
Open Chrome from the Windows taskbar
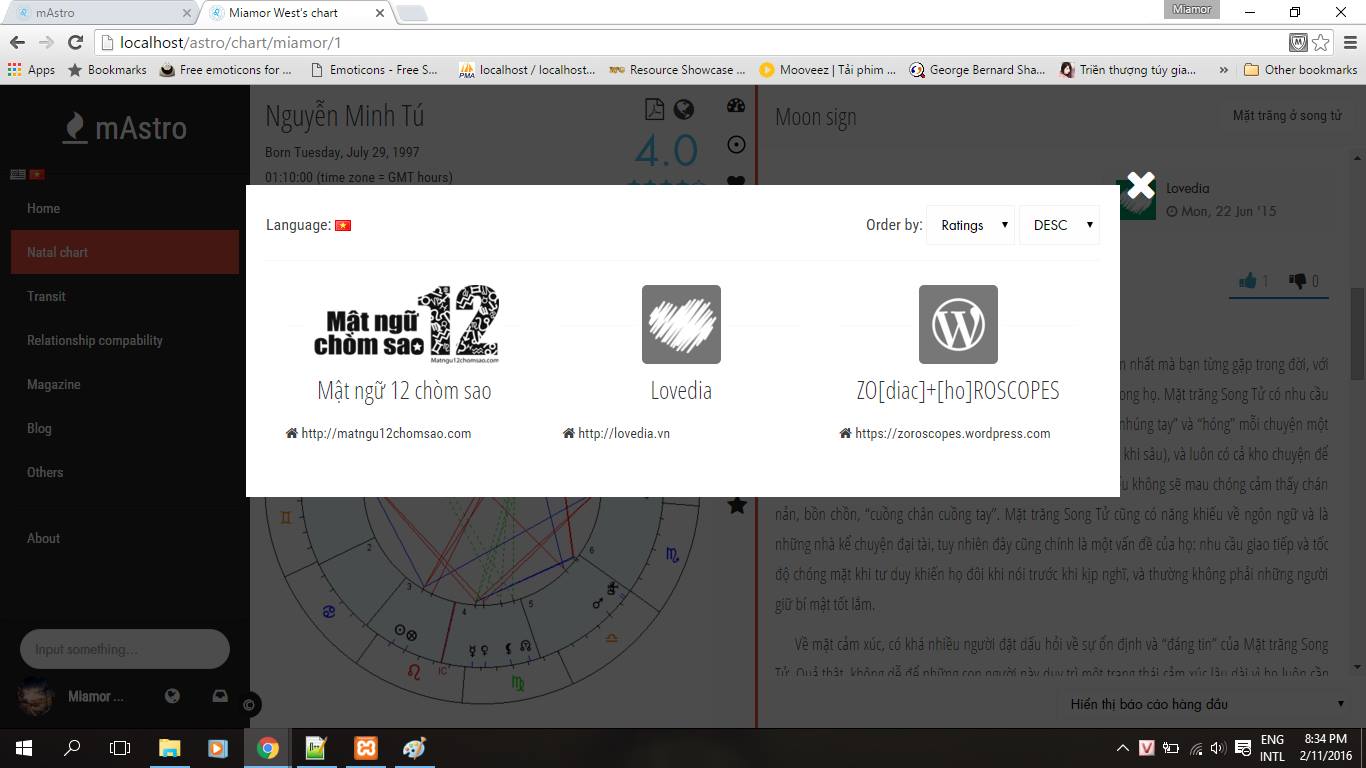tap(267, 748)
